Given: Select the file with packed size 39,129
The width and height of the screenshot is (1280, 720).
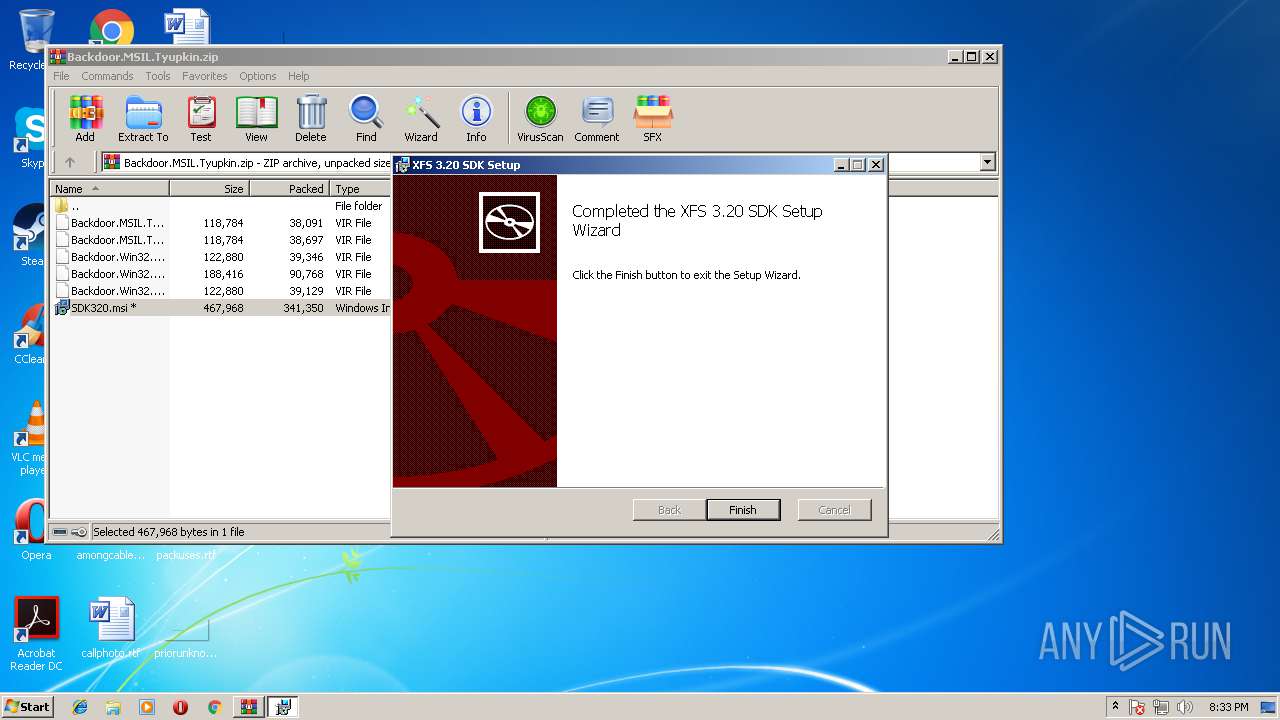Looking at the screenshot, I should [222, 291].
